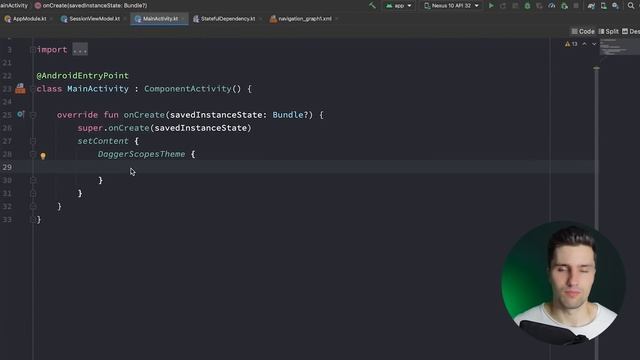This screenshot has height=360, width=640.
Task: Click @AndroidEntryPoint annotation text
Action: click(82, 76)
